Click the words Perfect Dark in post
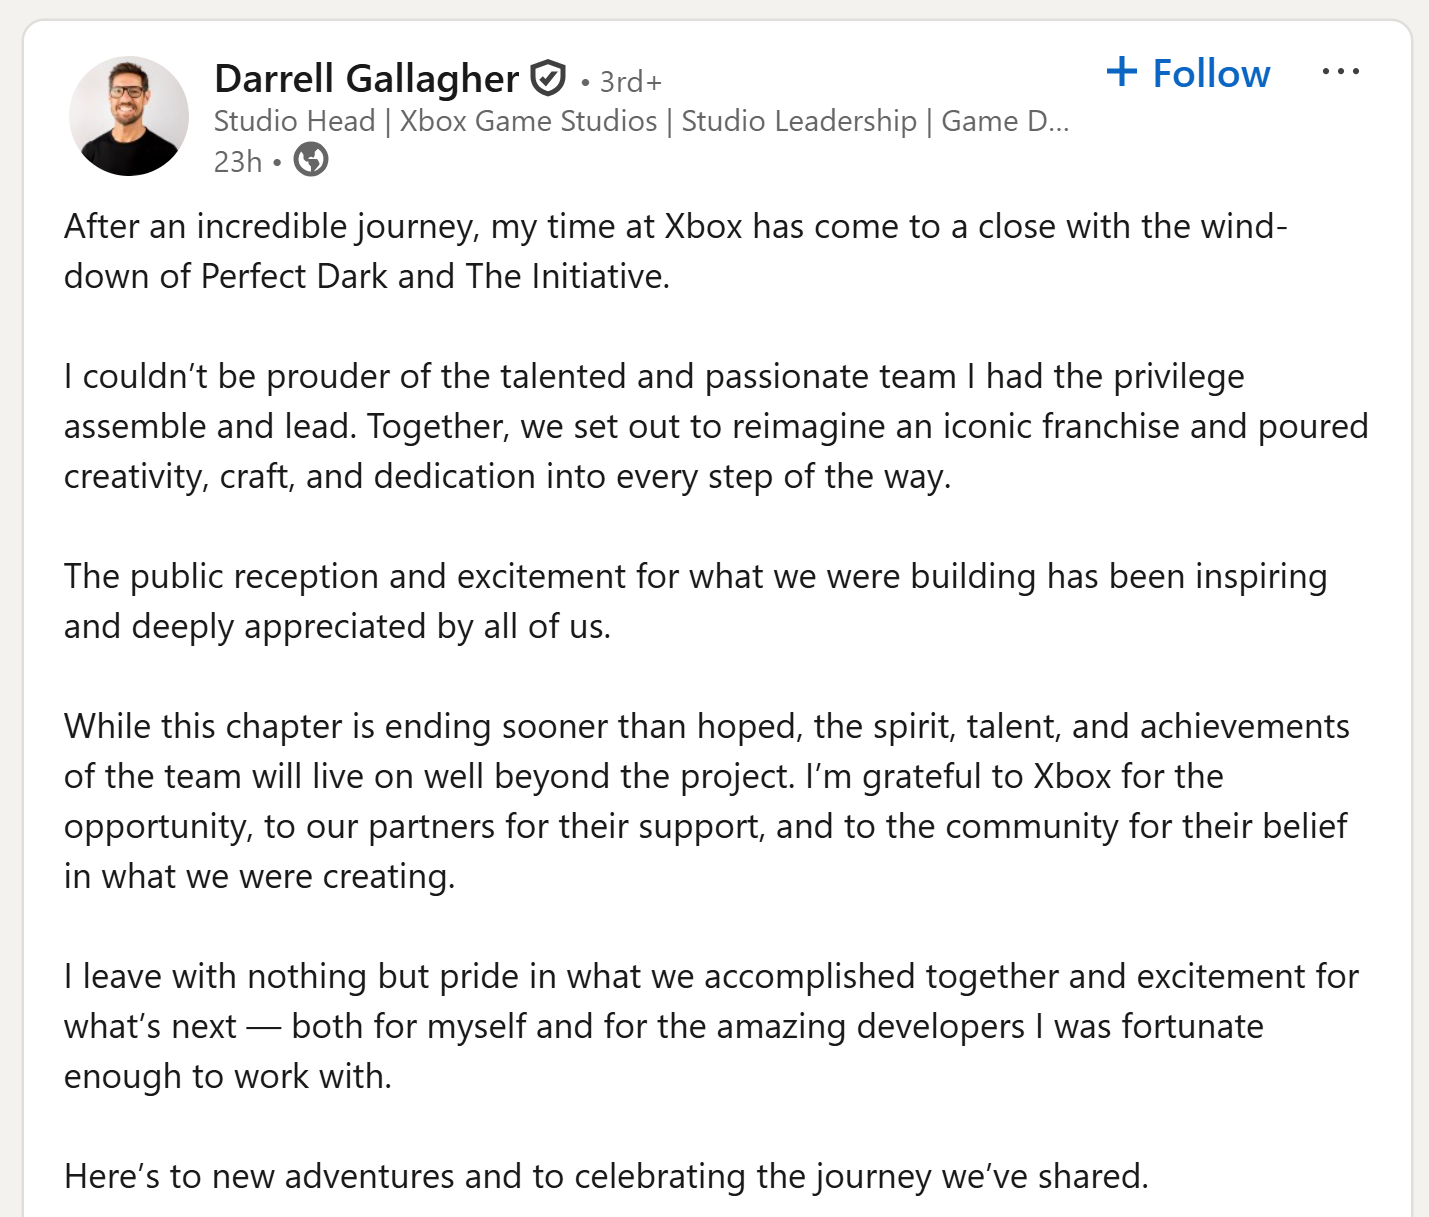 [294, 276]
